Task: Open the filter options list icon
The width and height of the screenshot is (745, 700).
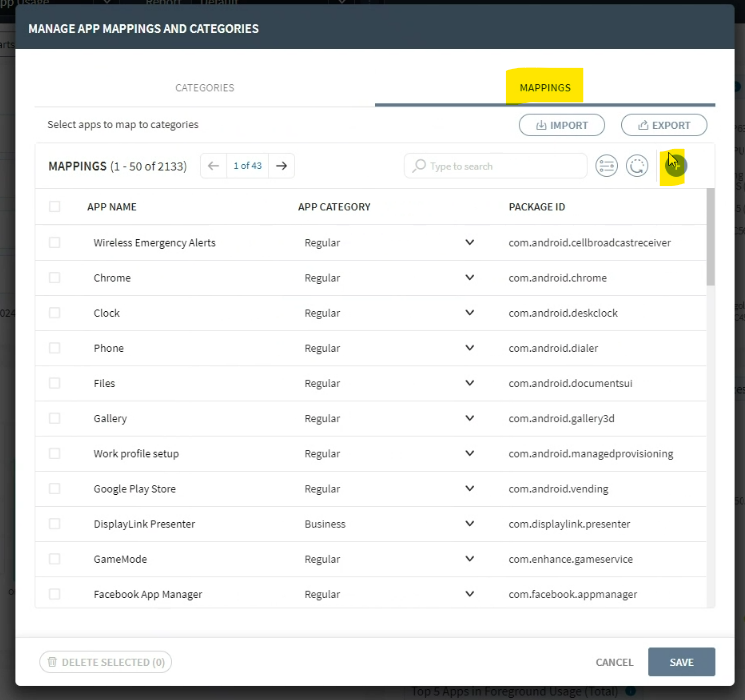Action: click(x=606, y=166)
